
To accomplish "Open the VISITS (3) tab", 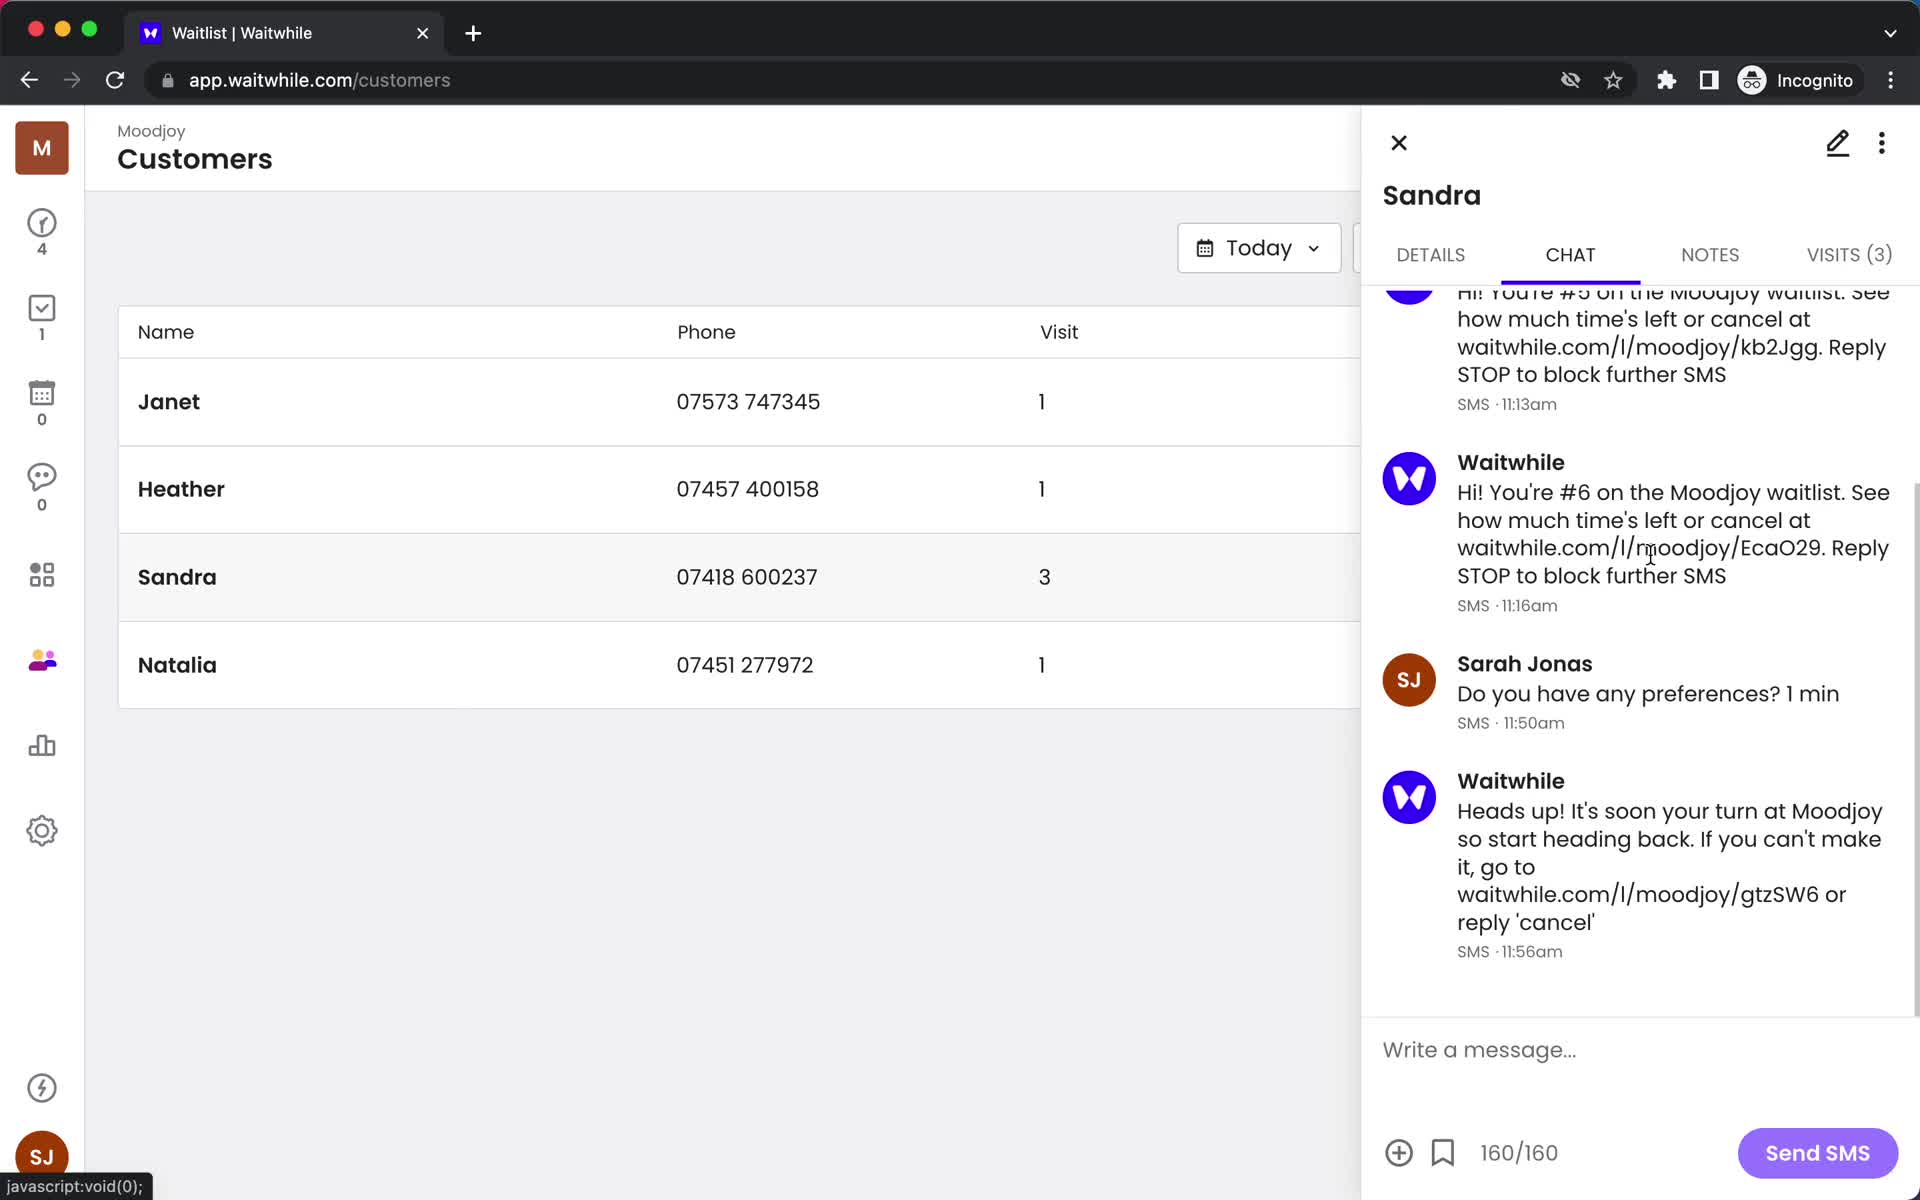I will 1849,255.
